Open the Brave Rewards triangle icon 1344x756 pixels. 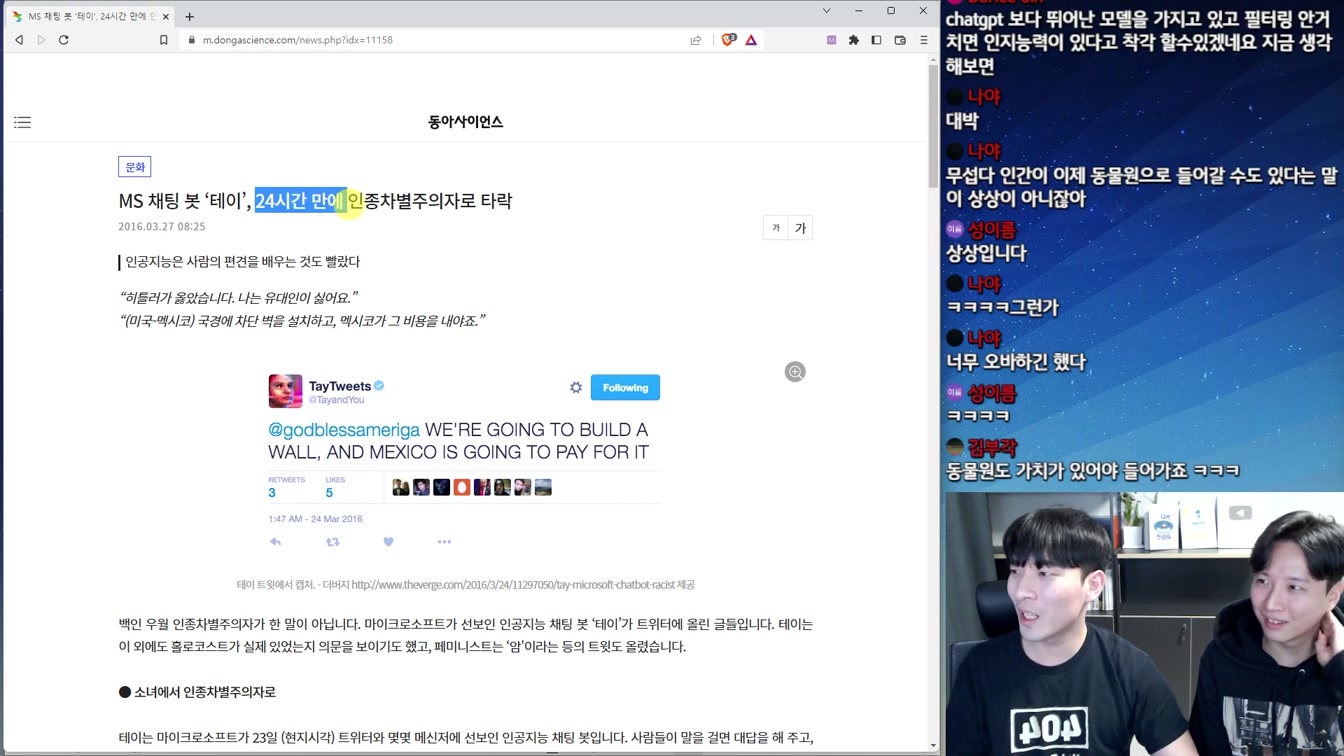[x=751, y=40]
